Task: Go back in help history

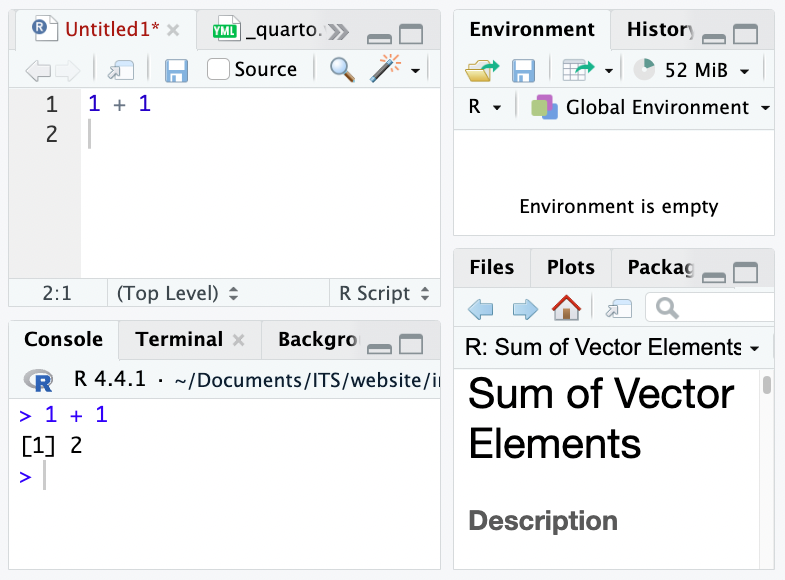Action: (481, 308)
